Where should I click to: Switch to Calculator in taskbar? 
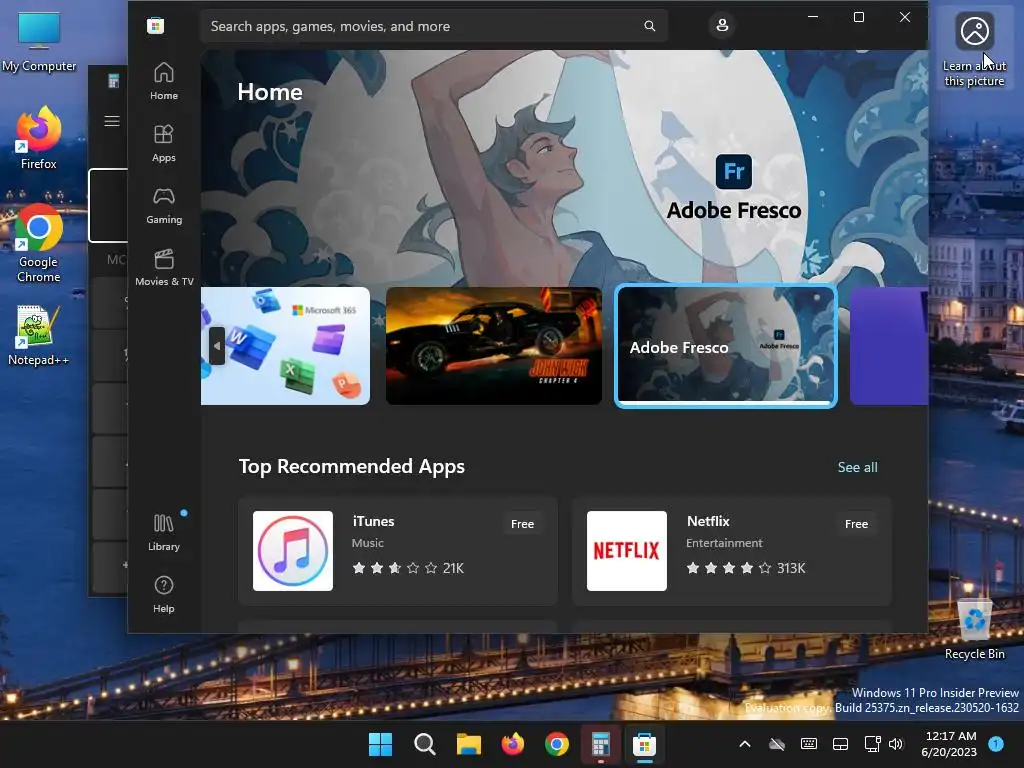(601, 744)
